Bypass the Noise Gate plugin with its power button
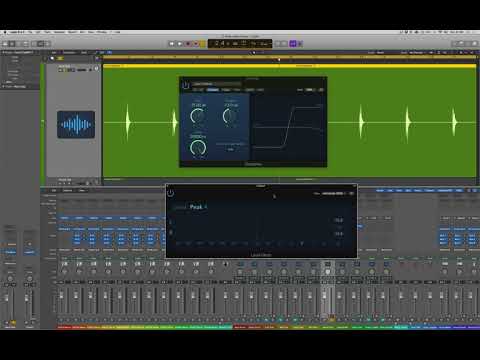The height and width of the screenshot is (360, 480). click(x=186, y=85)
